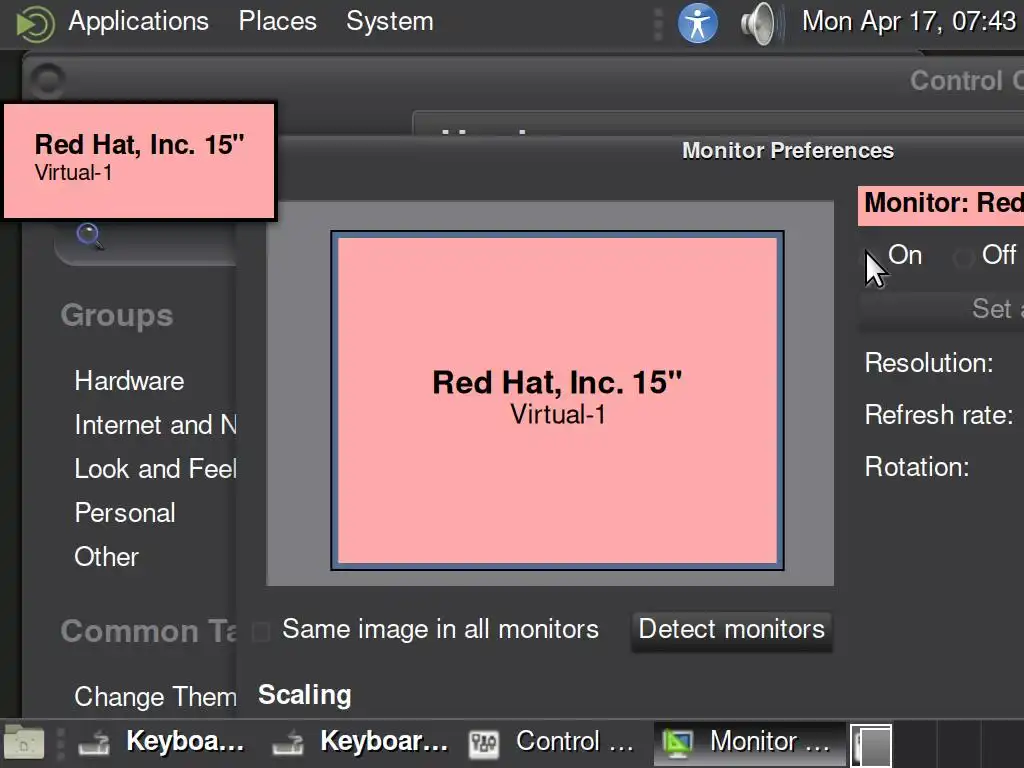
Task: Open the Places menu
Action: [278, 22]
